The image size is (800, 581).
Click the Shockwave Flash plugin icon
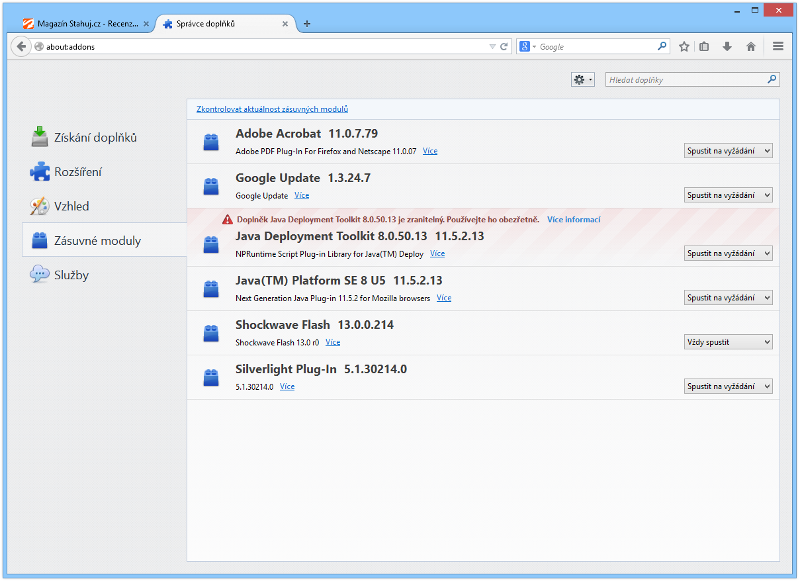[x=211, y=333]
